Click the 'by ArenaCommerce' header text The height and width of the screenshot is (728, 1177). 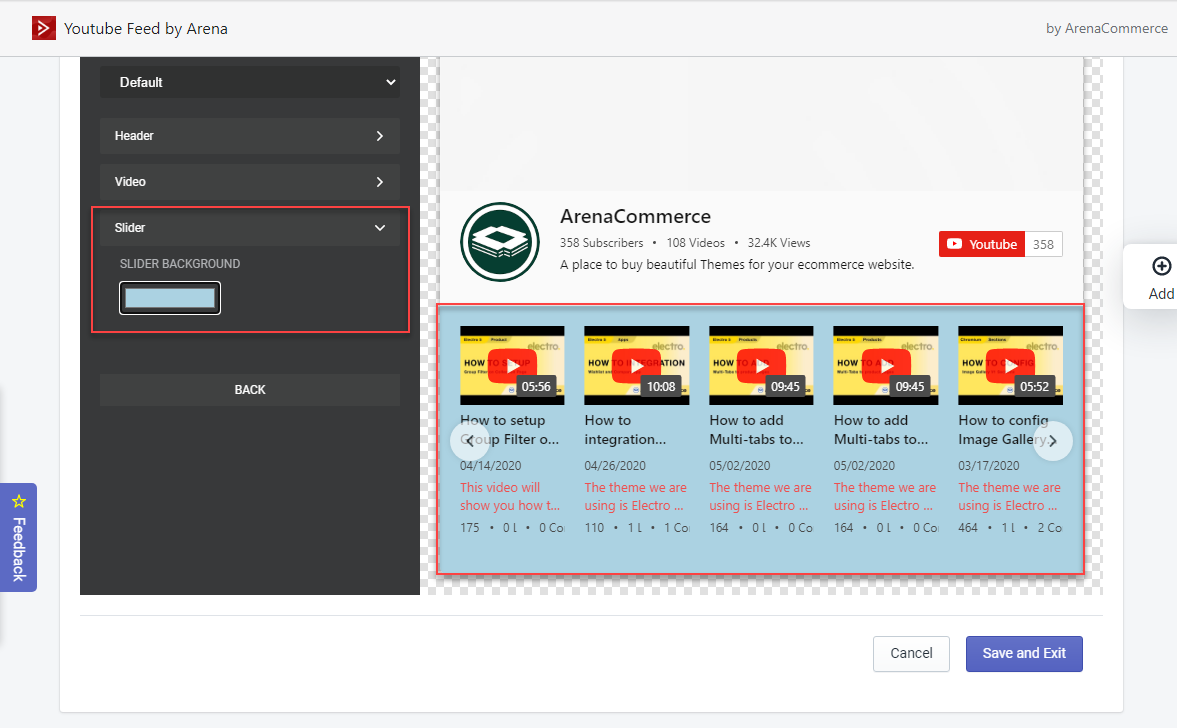click(x=1106, y=29)
